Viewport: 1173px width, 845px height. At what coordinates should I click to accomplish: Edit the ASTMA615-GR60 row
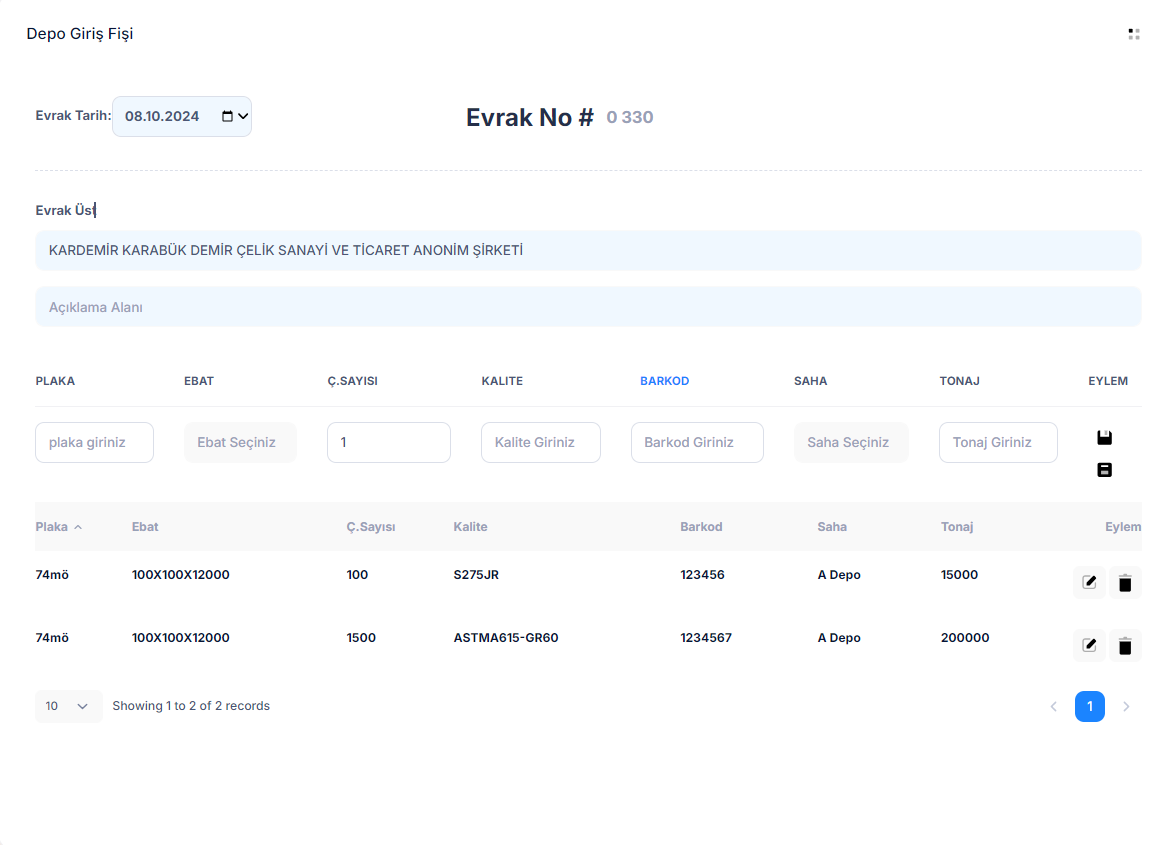pyautogui.click(x=1089, y=645)
